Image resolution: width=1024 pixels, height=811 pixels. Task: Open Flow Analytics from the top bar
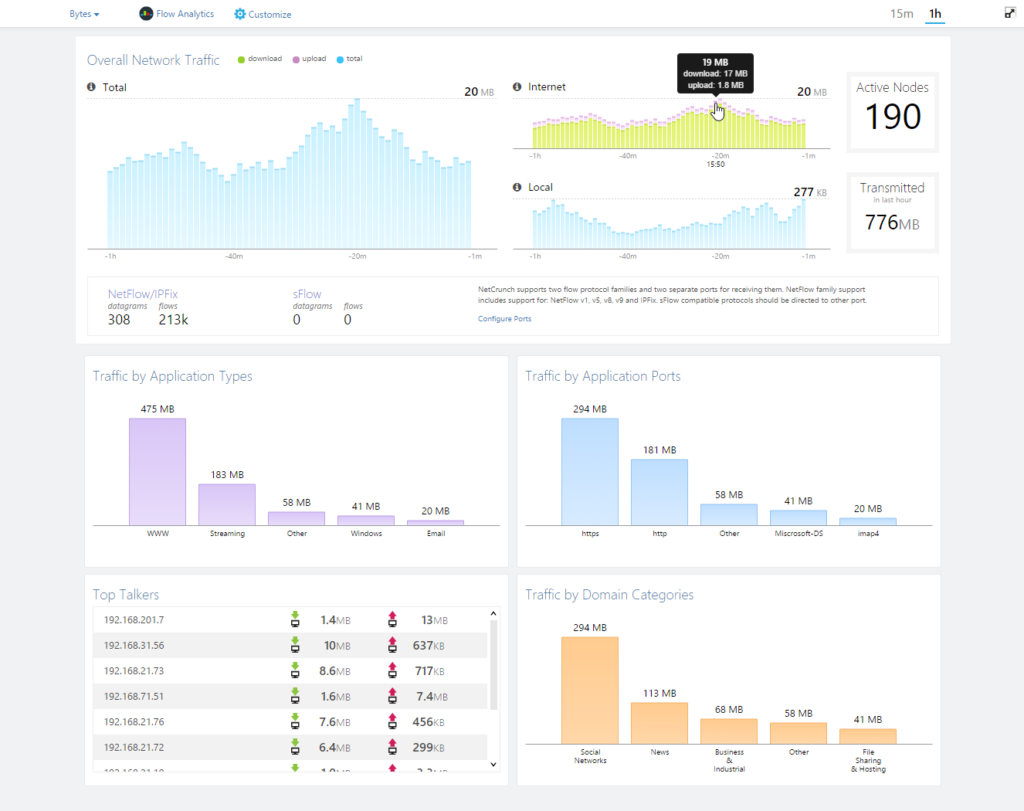[x=176, y=13]
